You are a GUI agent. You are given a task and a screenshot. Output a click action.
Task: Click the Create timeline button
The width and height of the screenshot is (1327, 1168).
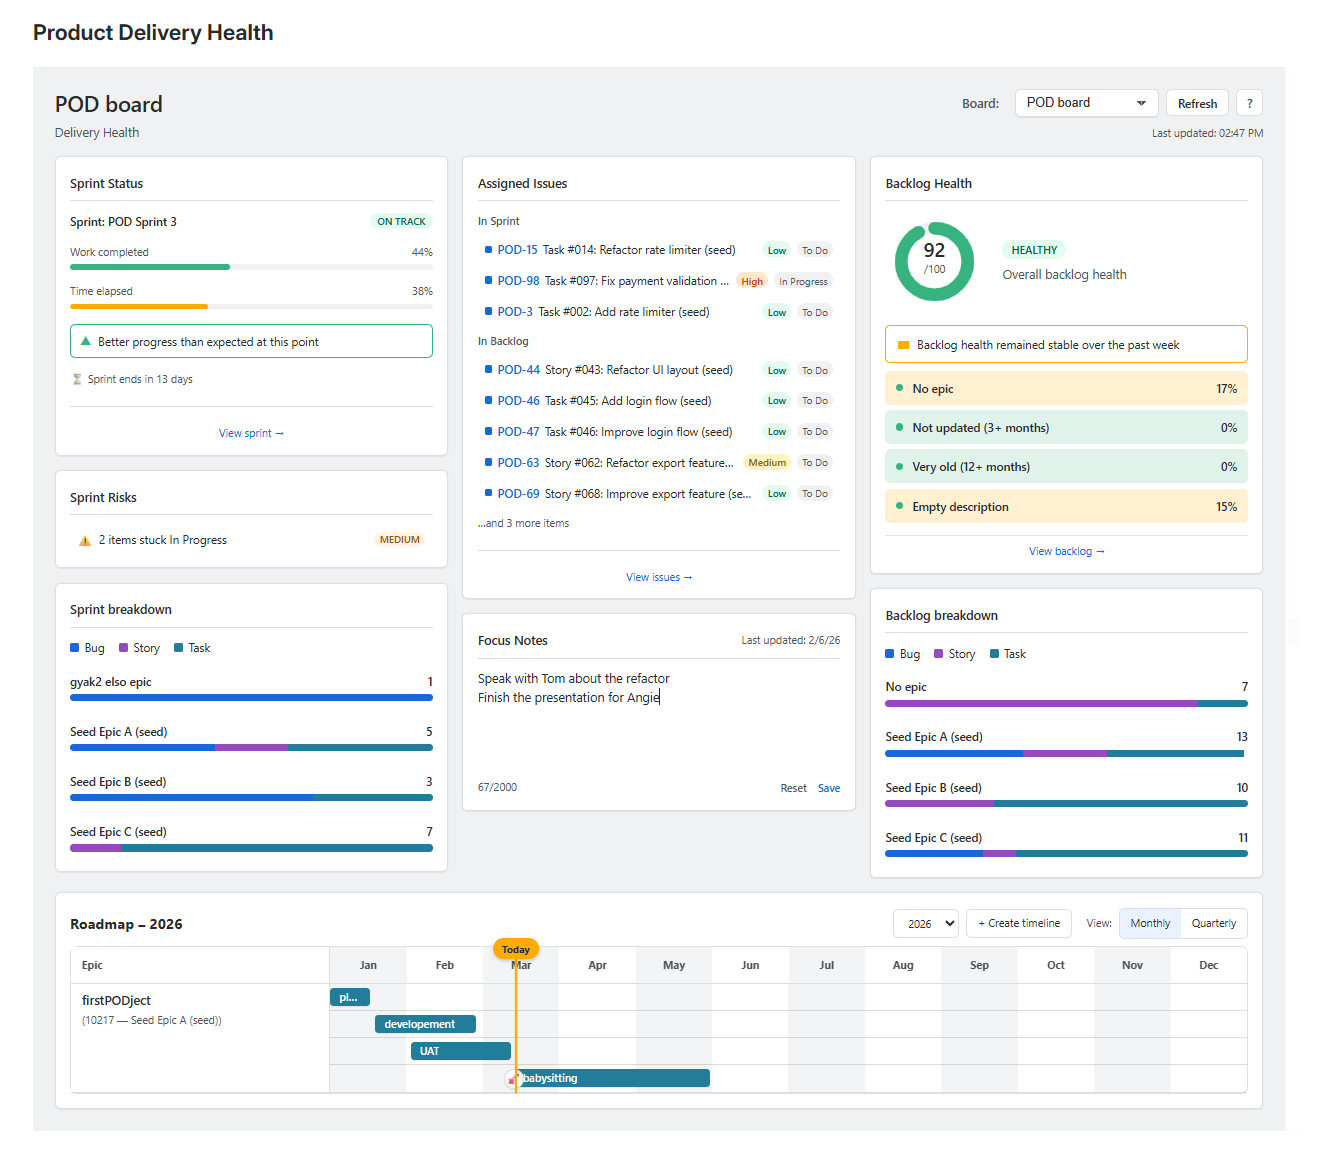click(x=1019, y=923)
